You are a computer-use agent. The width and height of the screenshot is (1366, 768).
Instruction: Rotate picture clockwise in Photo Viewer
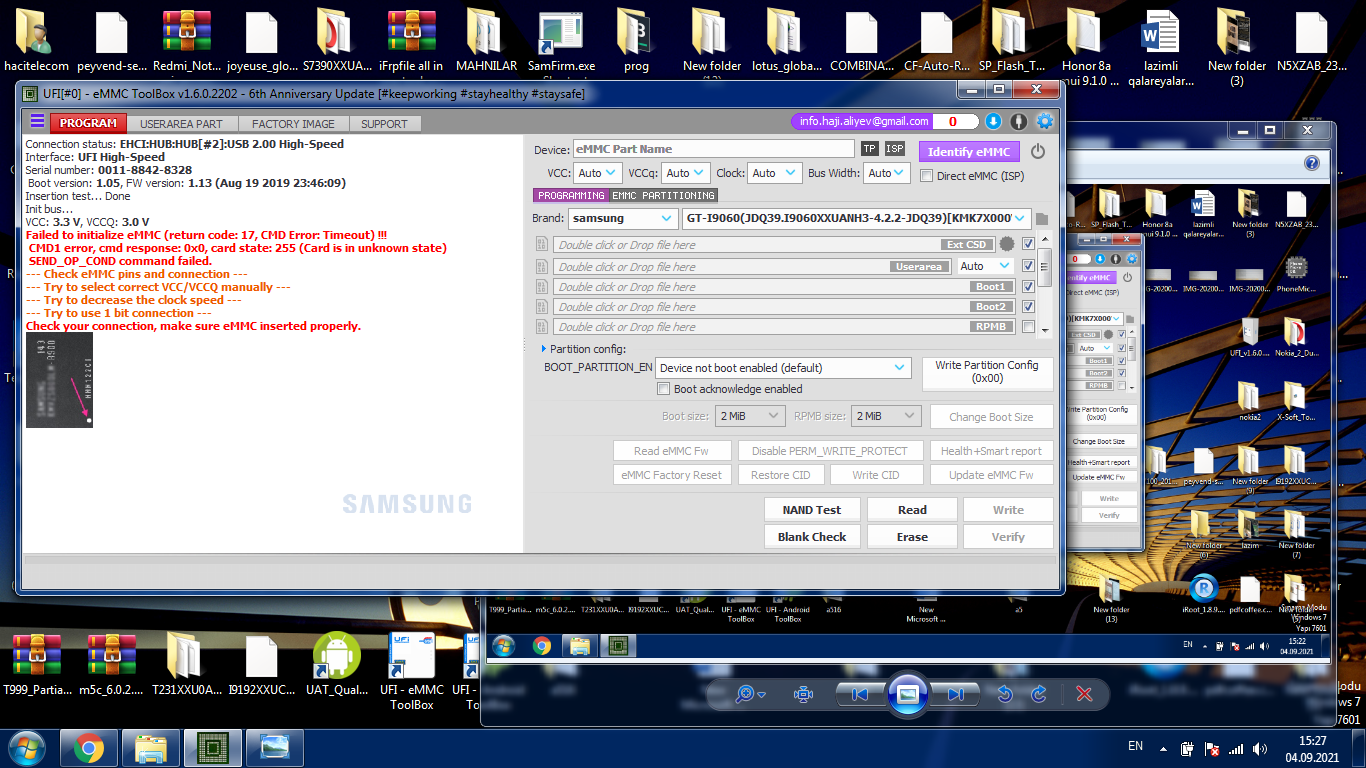(1039, 694)
